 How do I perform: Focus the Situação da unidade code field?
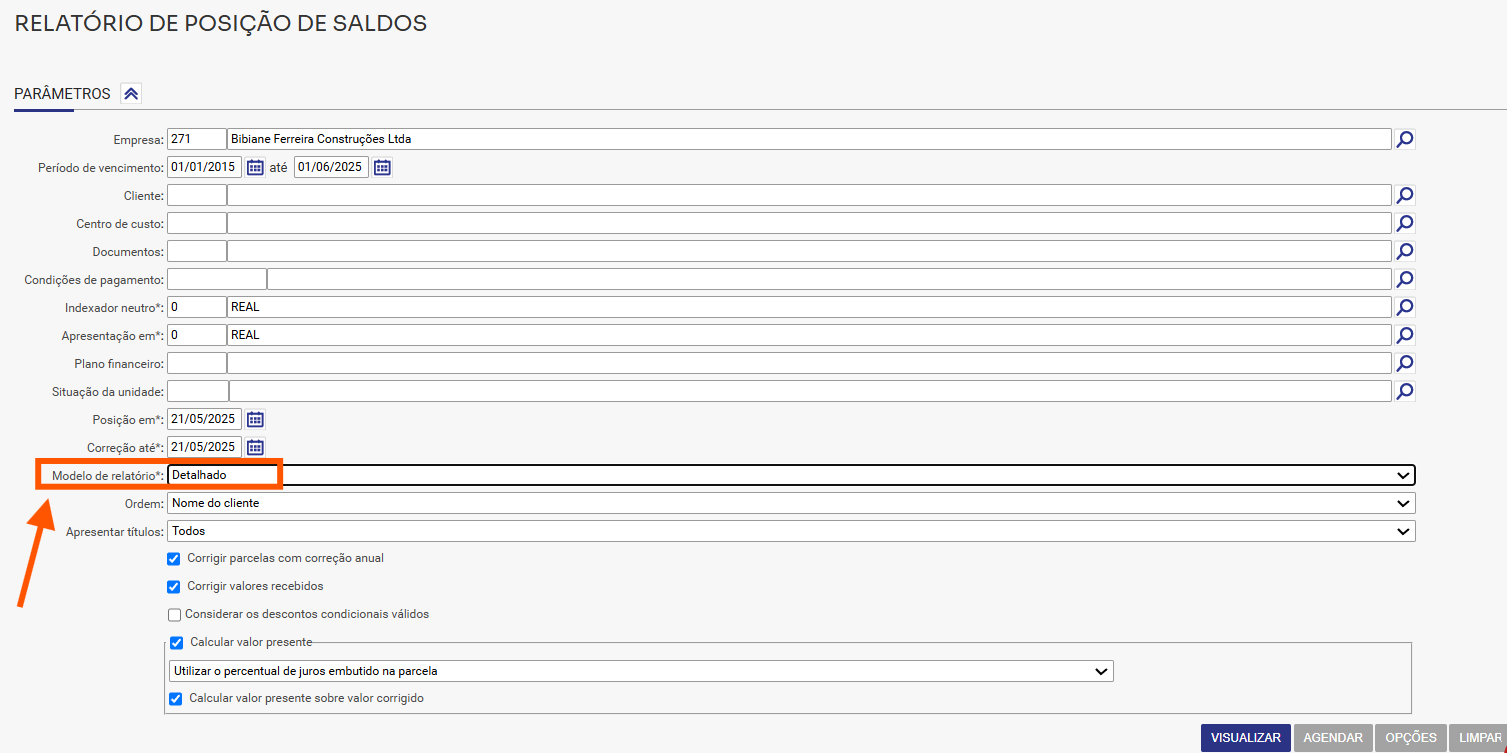[x=198, y=391]
